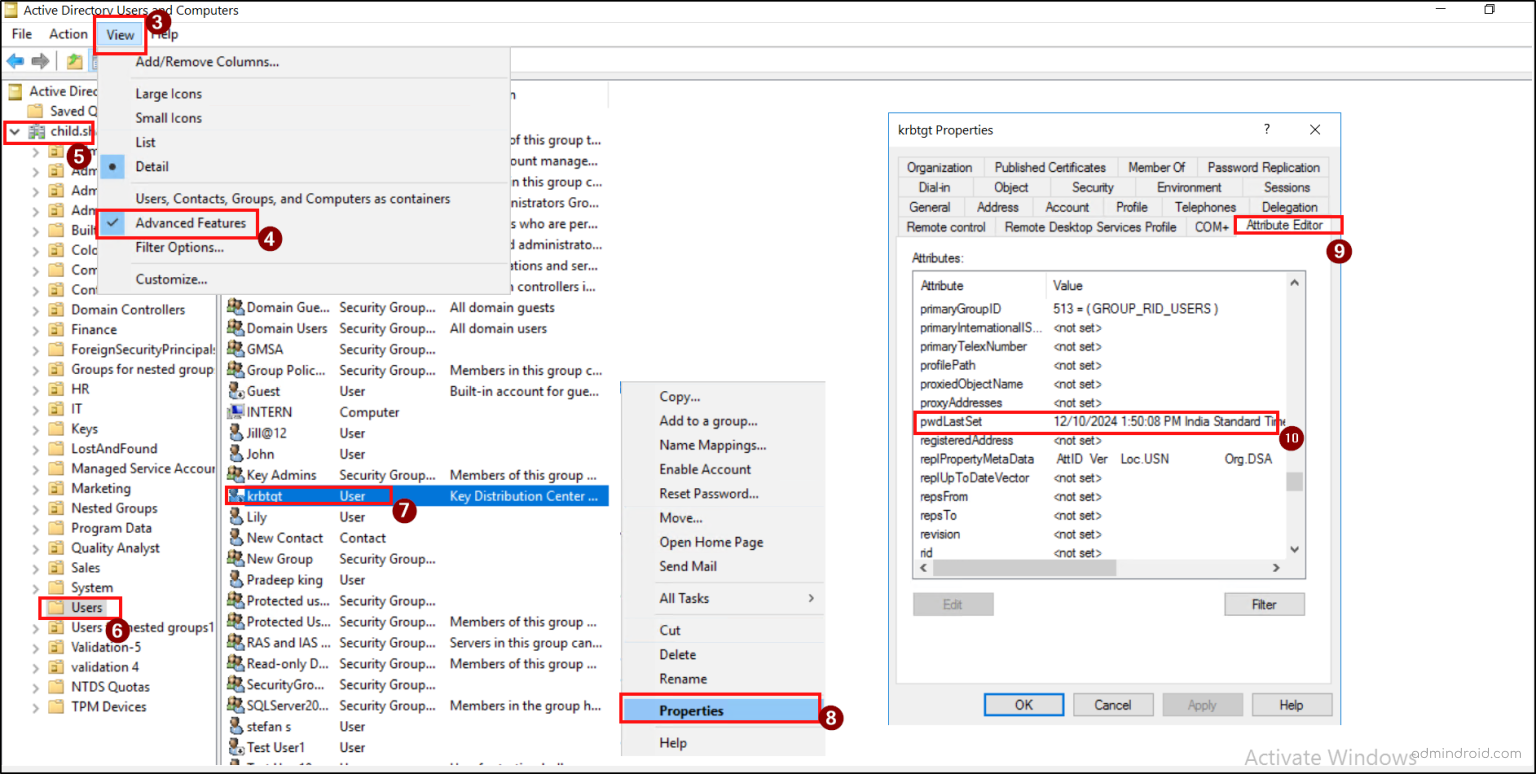
Task: Click the open folder toolbar icon
Action: [74, 61]
